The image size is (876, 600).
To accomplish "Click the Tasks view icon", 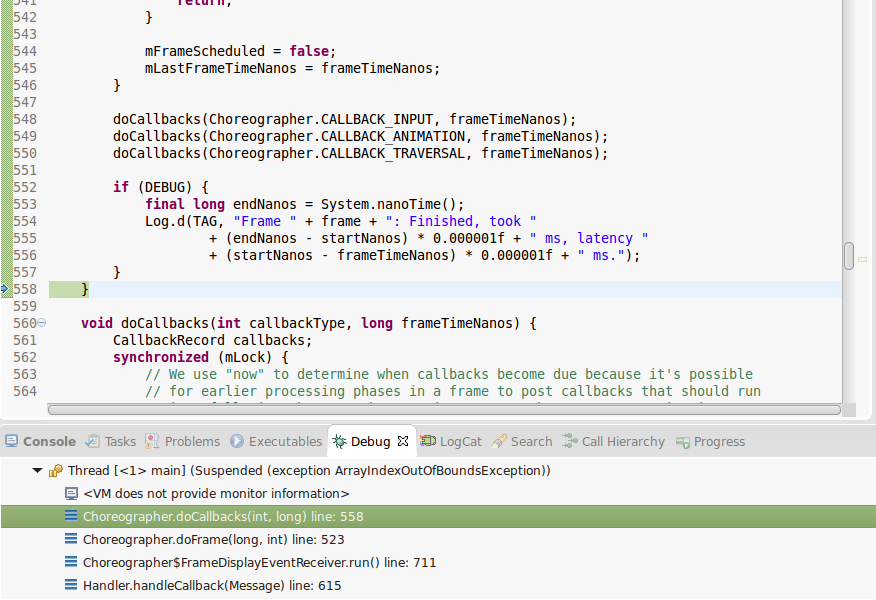I will tap(93, 441).
